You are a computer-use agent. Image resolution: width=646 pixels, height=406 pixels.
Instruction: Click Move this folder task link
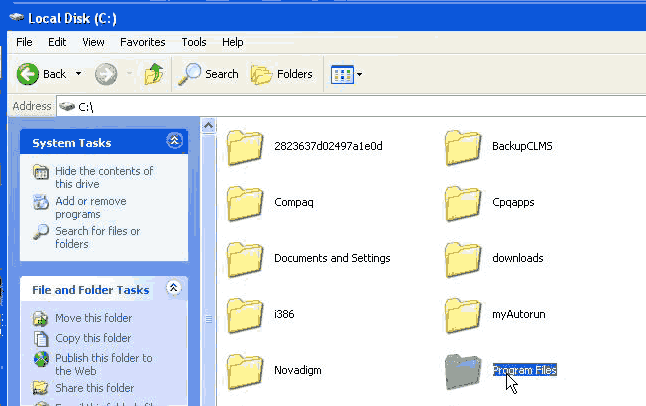(95, 318)
